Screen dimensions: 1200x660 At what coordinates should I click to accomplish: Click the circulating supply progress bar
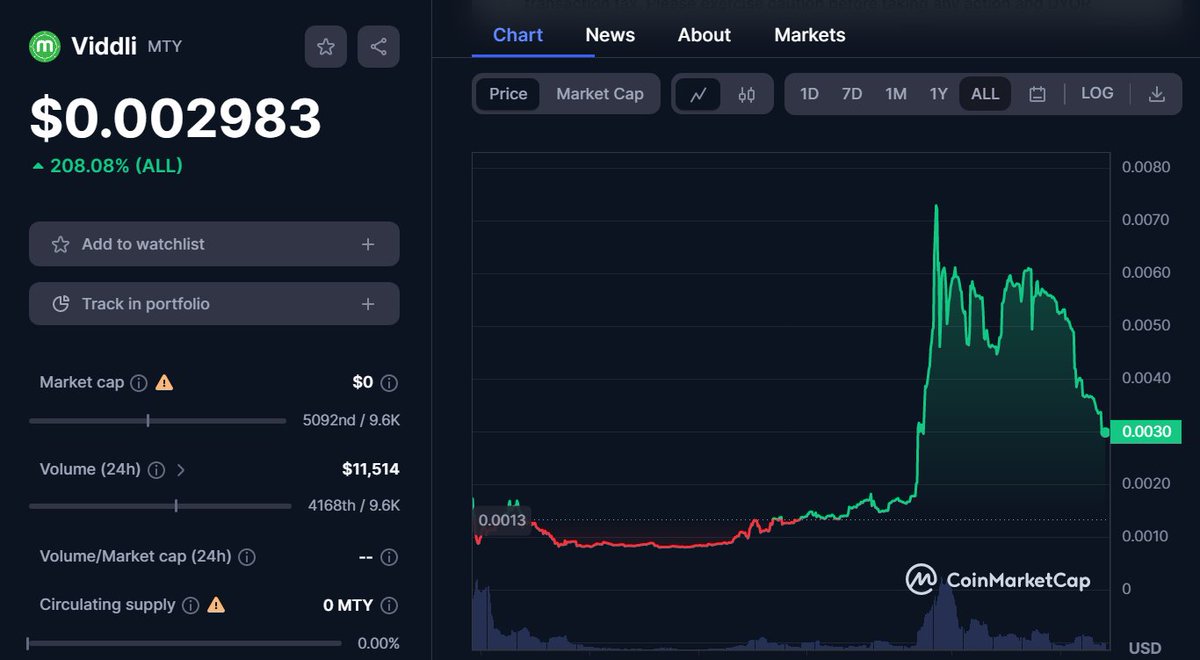click(x=185, y=643)
